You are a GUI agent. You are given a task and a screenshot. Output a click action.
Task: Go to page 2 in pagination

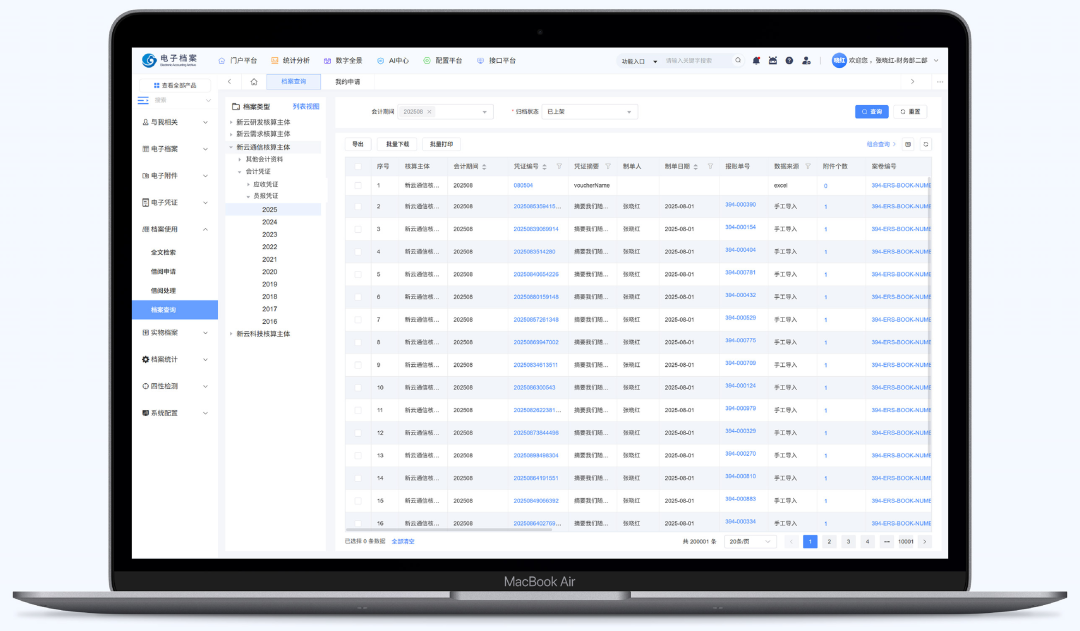[x=829, y=541]
